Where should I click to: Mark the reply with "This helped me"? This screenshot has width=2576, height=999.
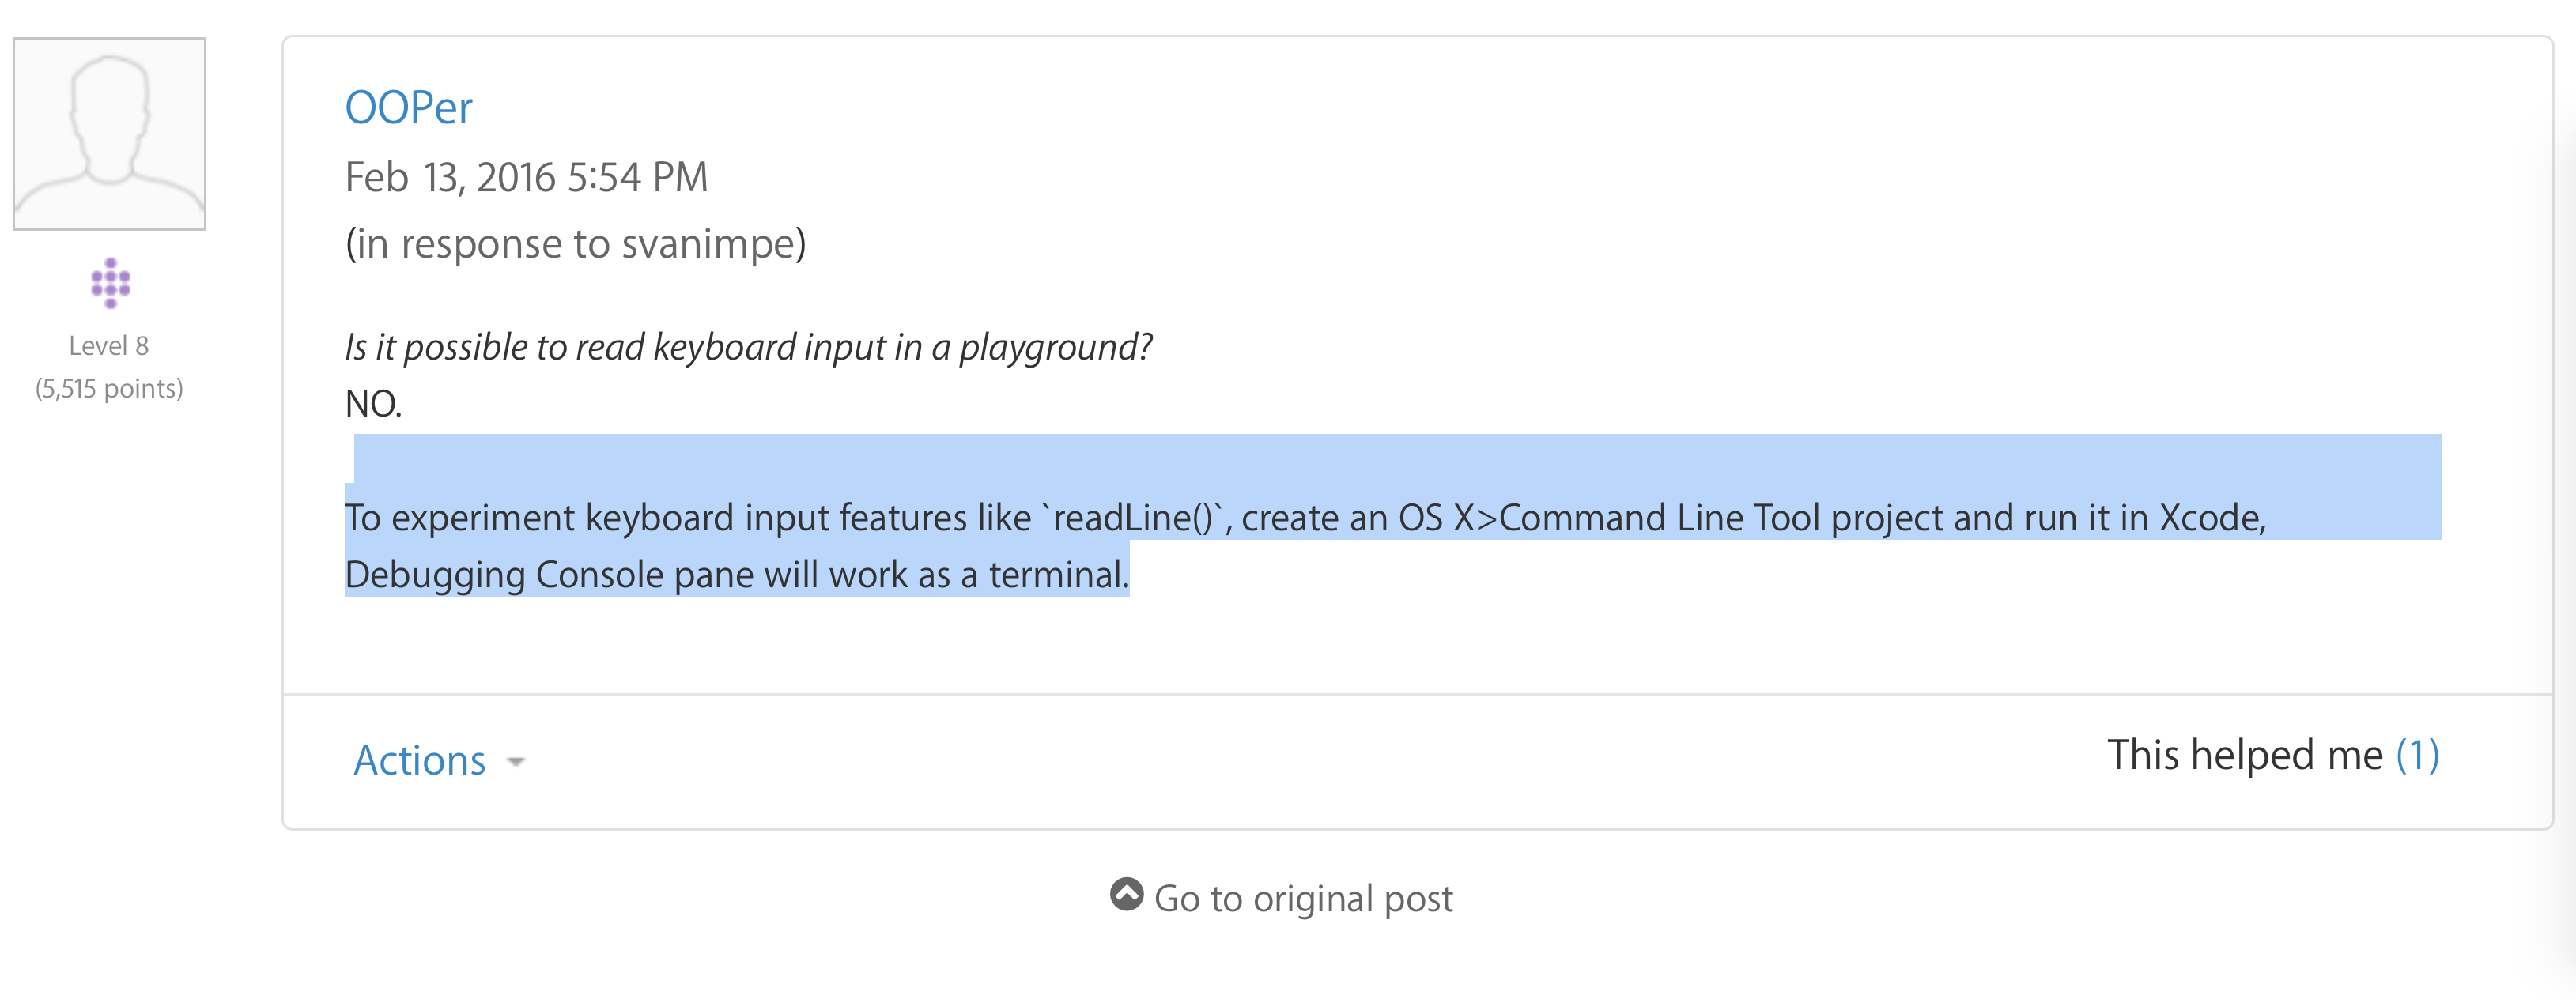coord(2244,755)
